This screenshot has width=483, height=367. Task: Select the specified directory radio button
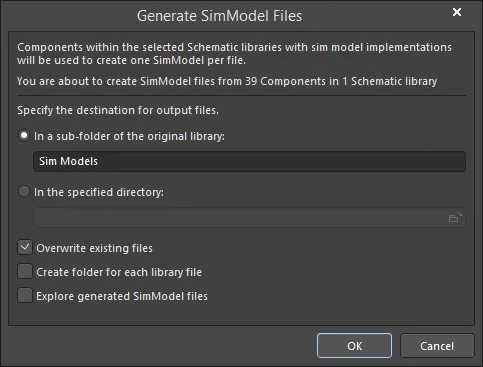(24, 192)
